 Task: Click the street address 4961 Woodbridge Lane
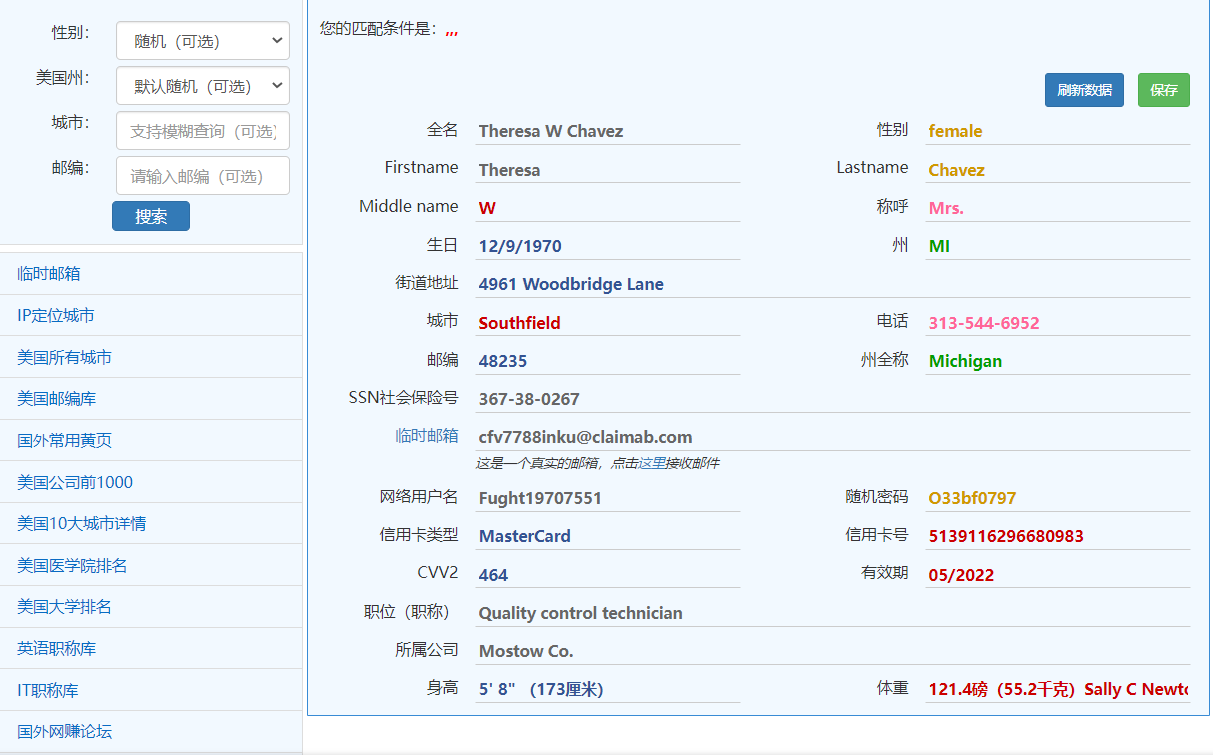tap(832, 284)
